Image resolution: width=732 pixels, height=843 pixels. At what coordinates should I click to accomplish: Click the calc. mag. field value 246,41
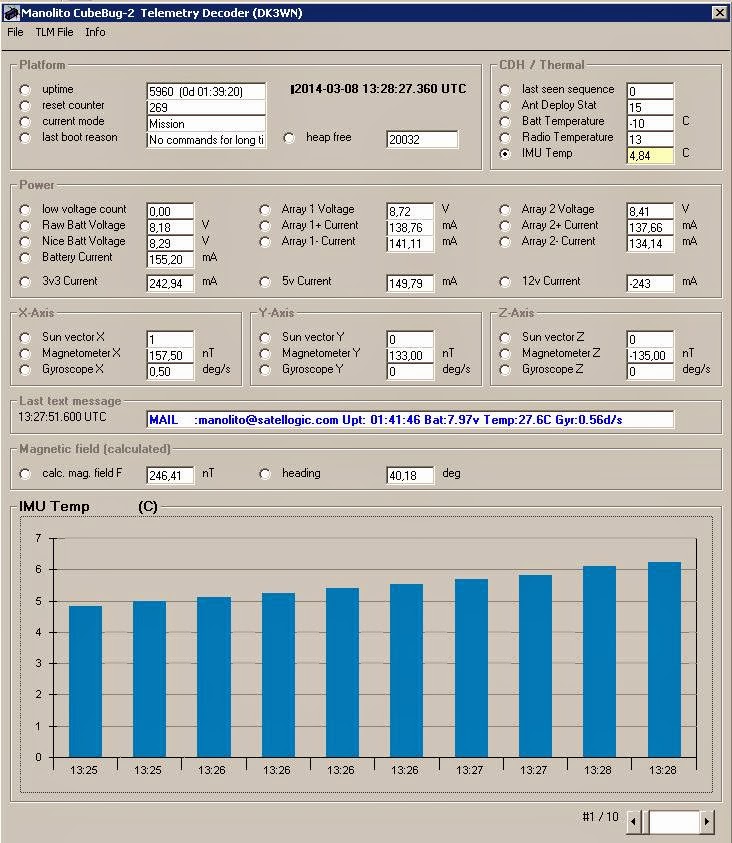click(x=170, y=475)
